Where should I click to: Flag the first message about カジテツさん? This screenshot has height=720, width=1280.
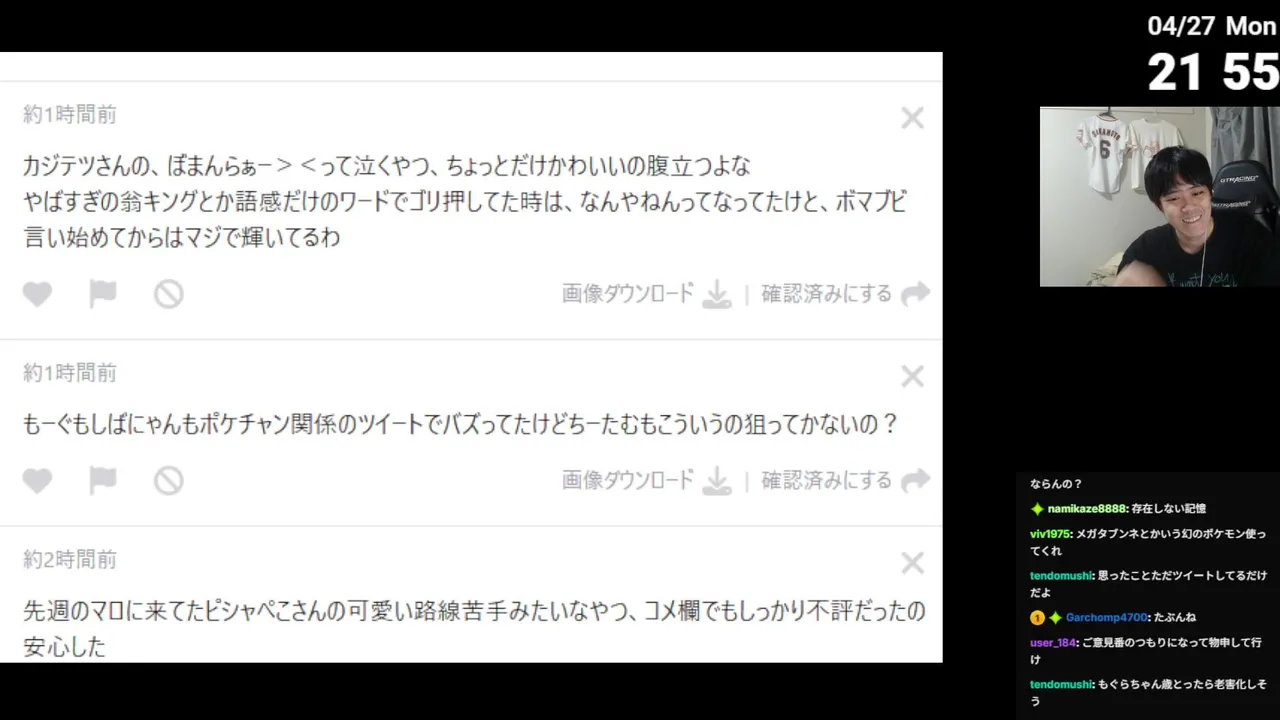pyautogui.click(x=103, y=294)
